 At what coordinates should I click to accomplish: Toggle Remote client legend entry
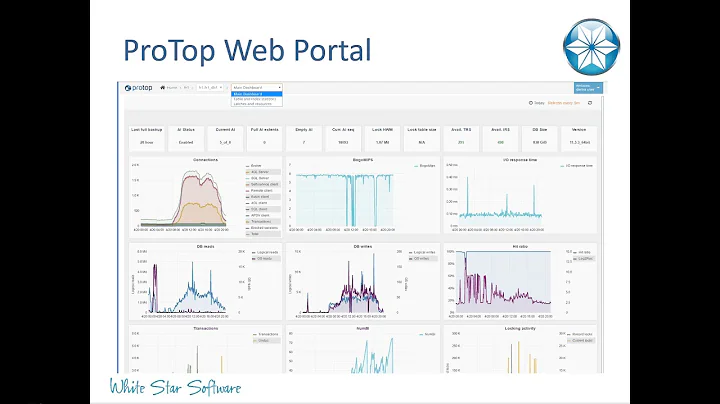click(x=260, y=191)
